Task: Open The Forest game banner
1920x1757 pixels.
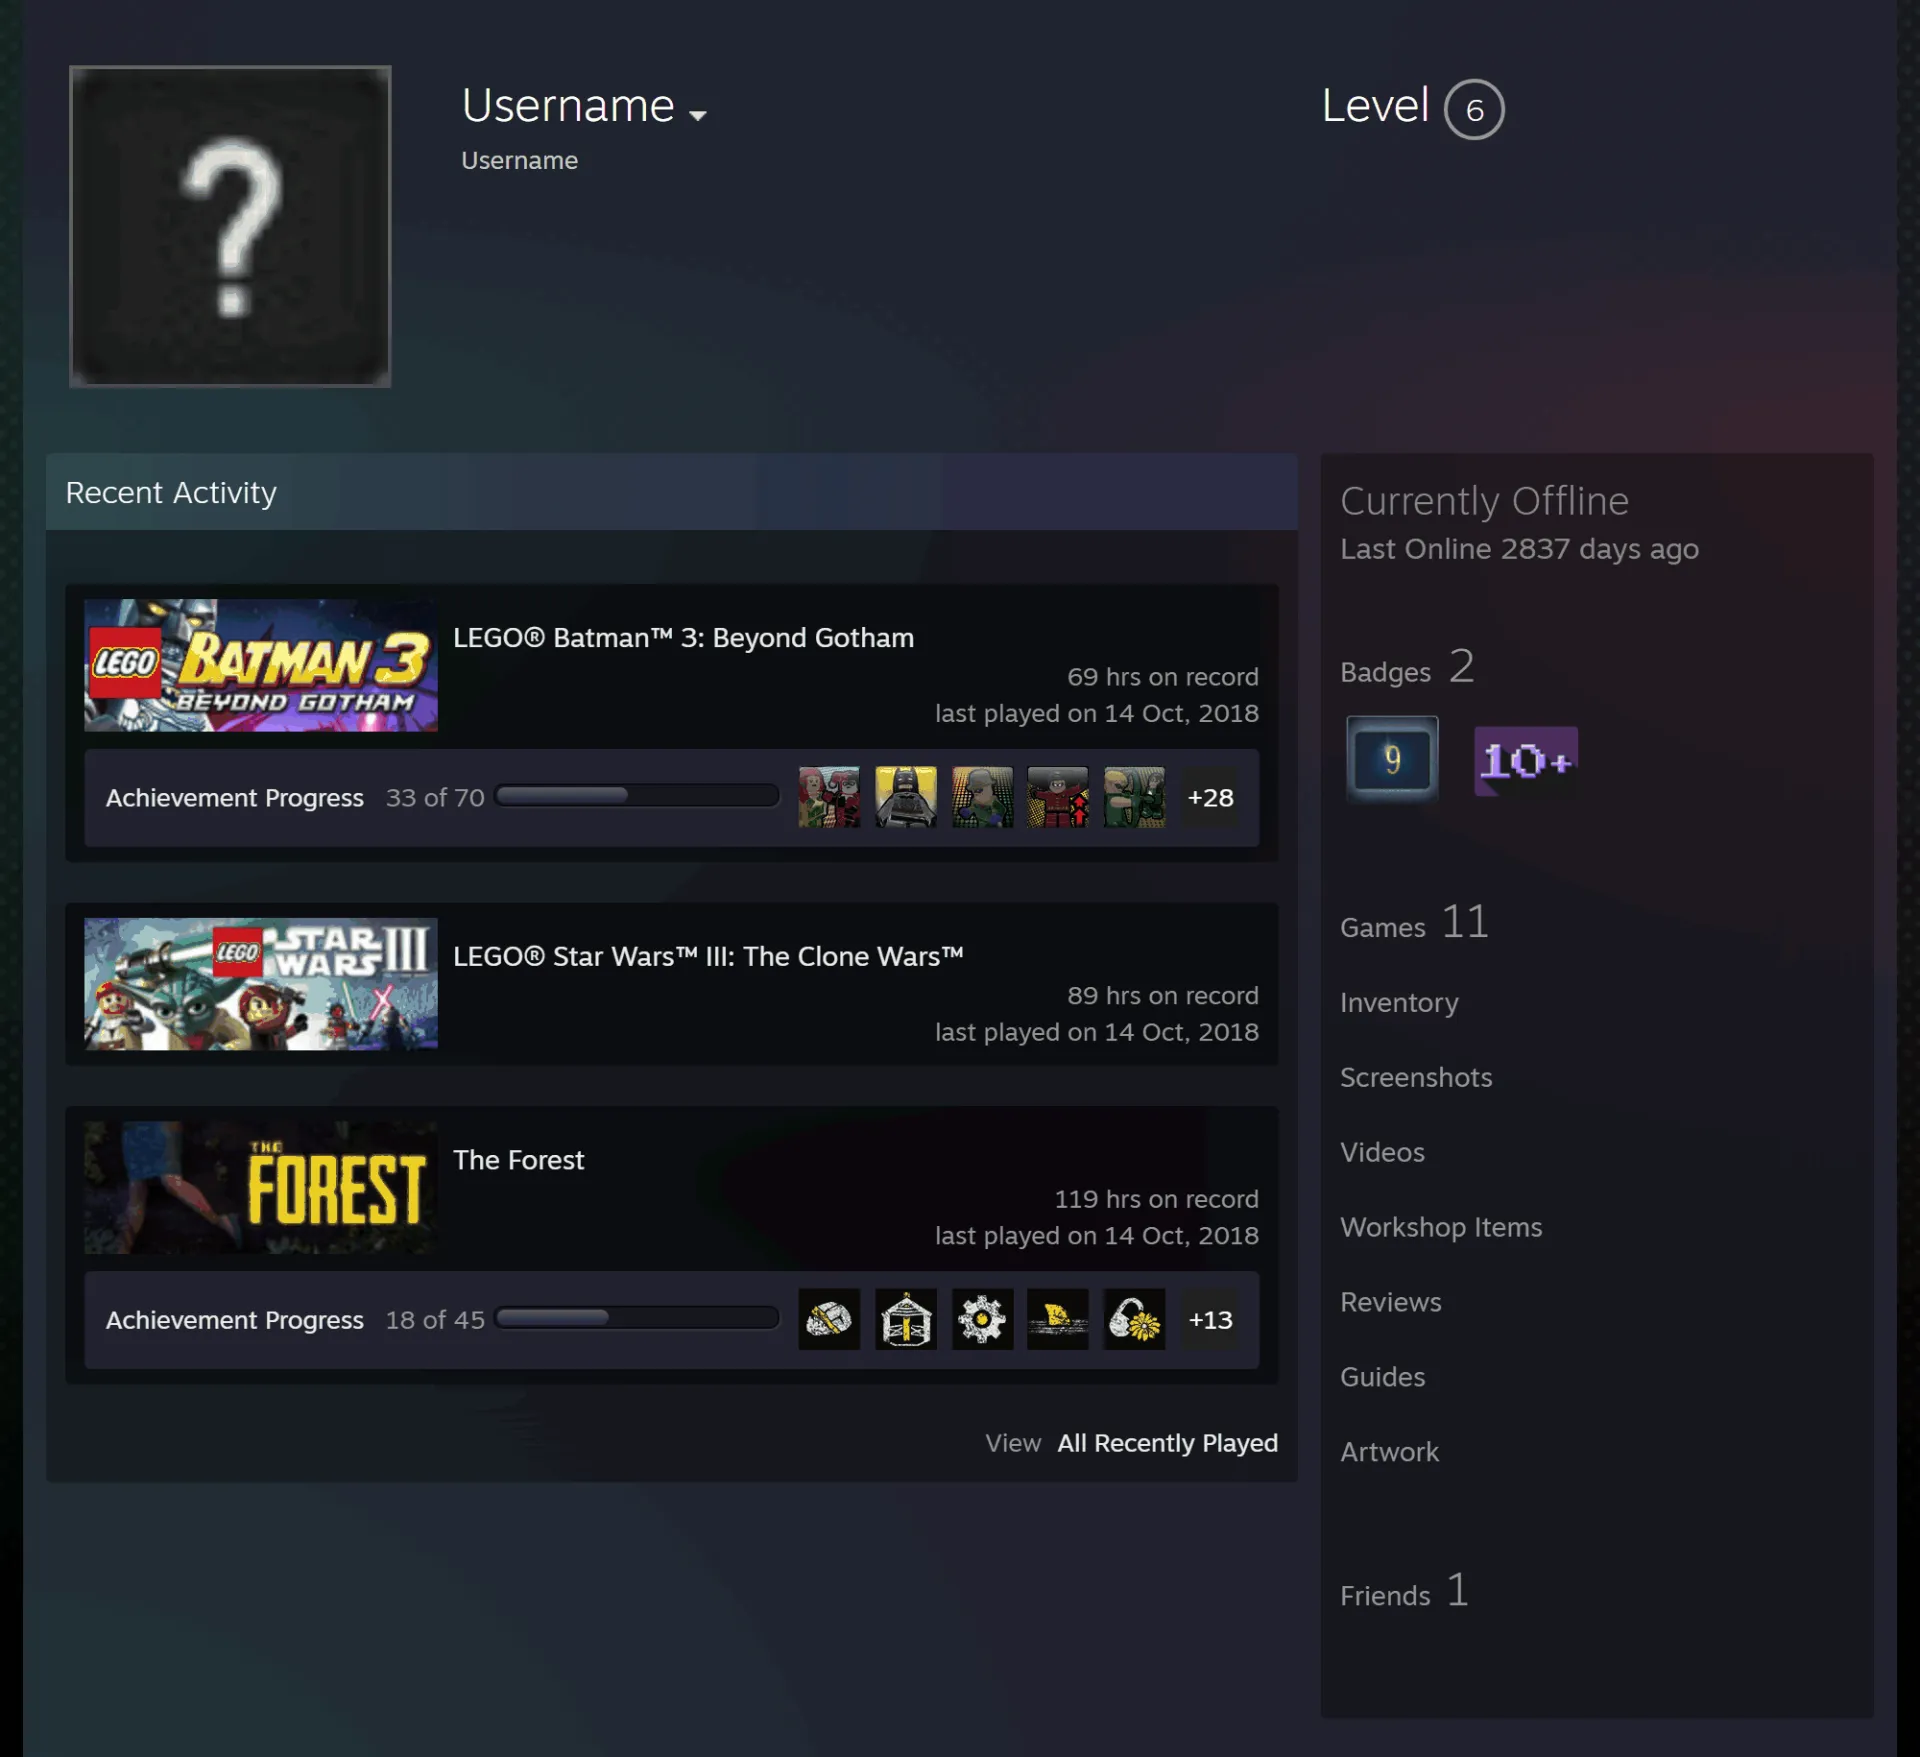Action: pyautogui.click(x=261, y=1187)
